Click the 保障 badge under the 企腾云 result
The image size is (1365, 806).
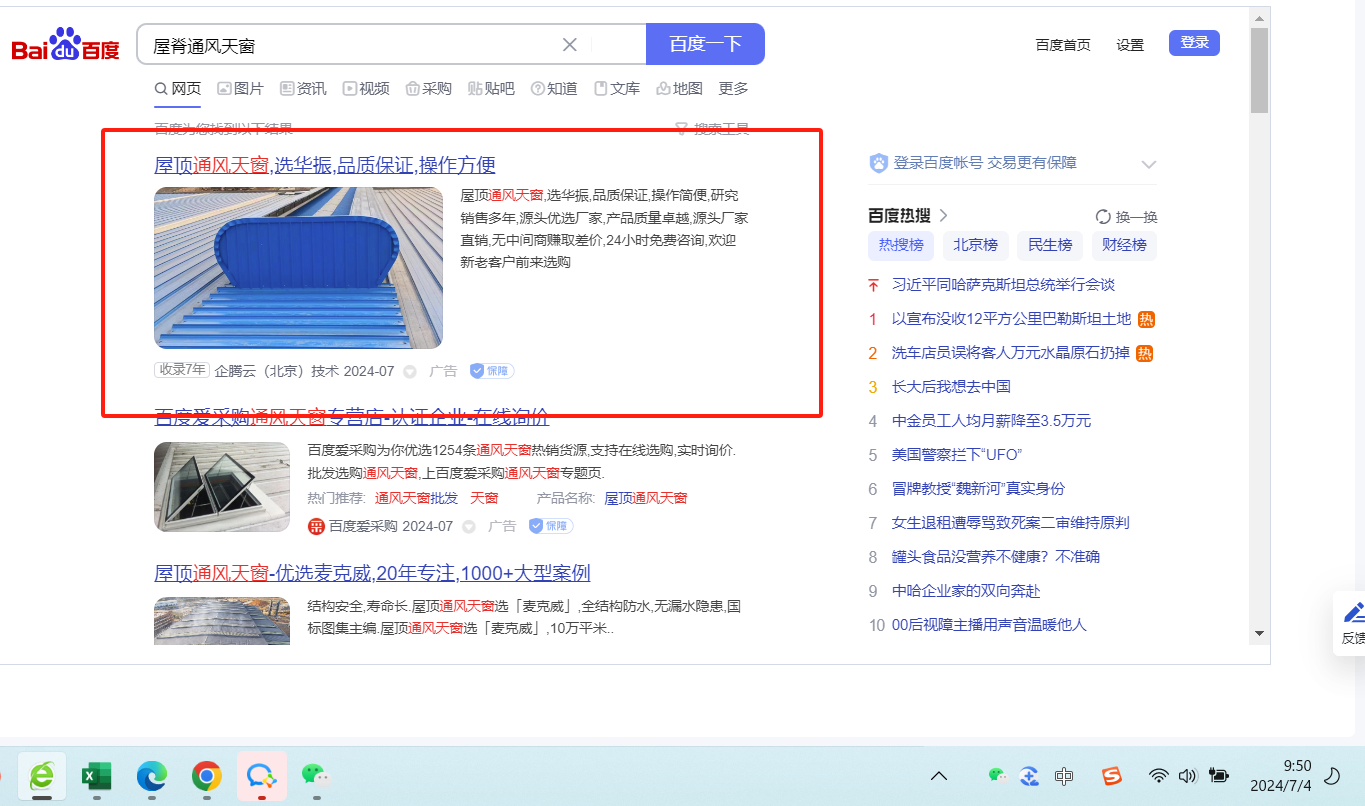pos(492,371)
